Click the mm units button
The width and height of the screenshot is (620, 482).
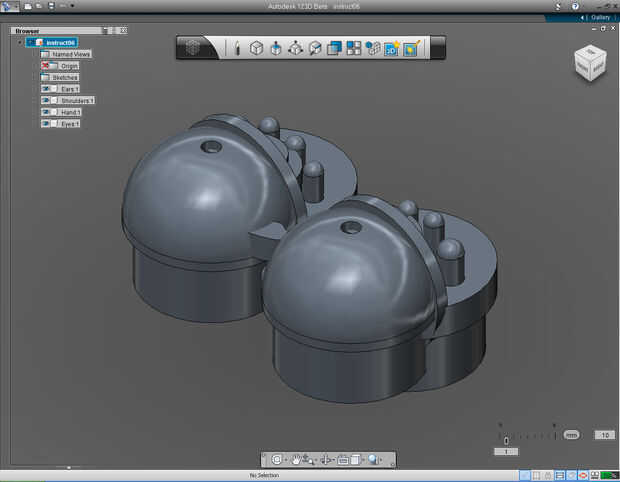click(571, 435)
